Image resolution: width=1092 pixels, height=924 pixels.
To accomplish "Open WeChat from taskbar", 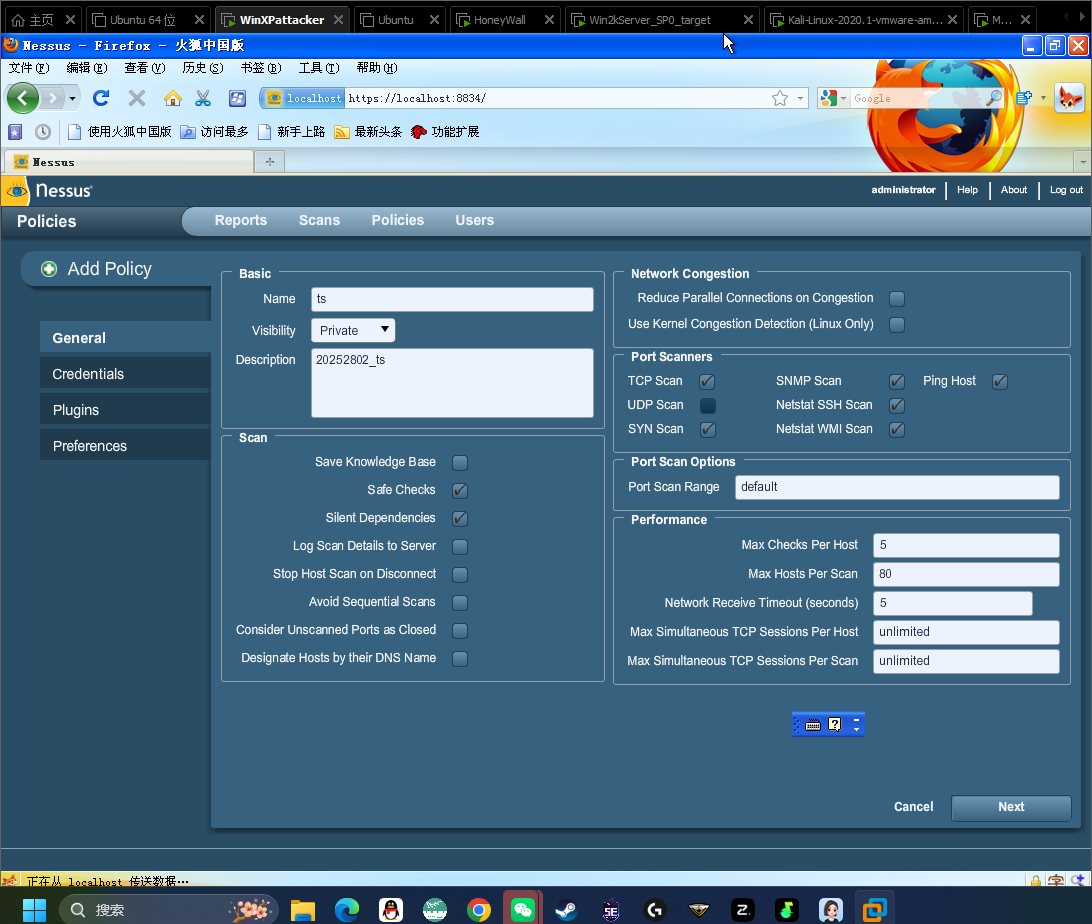I will tap(522, 909).
